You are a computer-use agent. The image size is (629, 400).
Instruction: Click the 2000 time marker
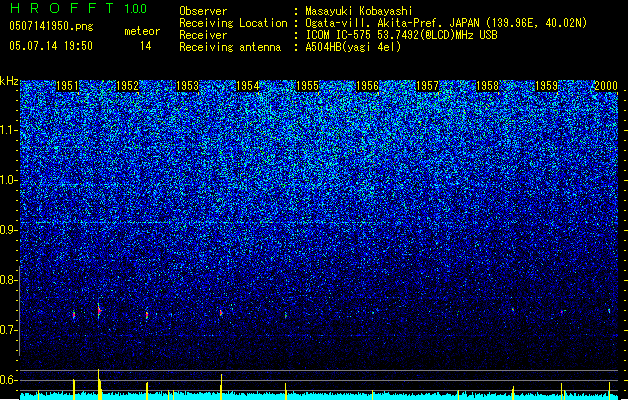pos(606,86)
